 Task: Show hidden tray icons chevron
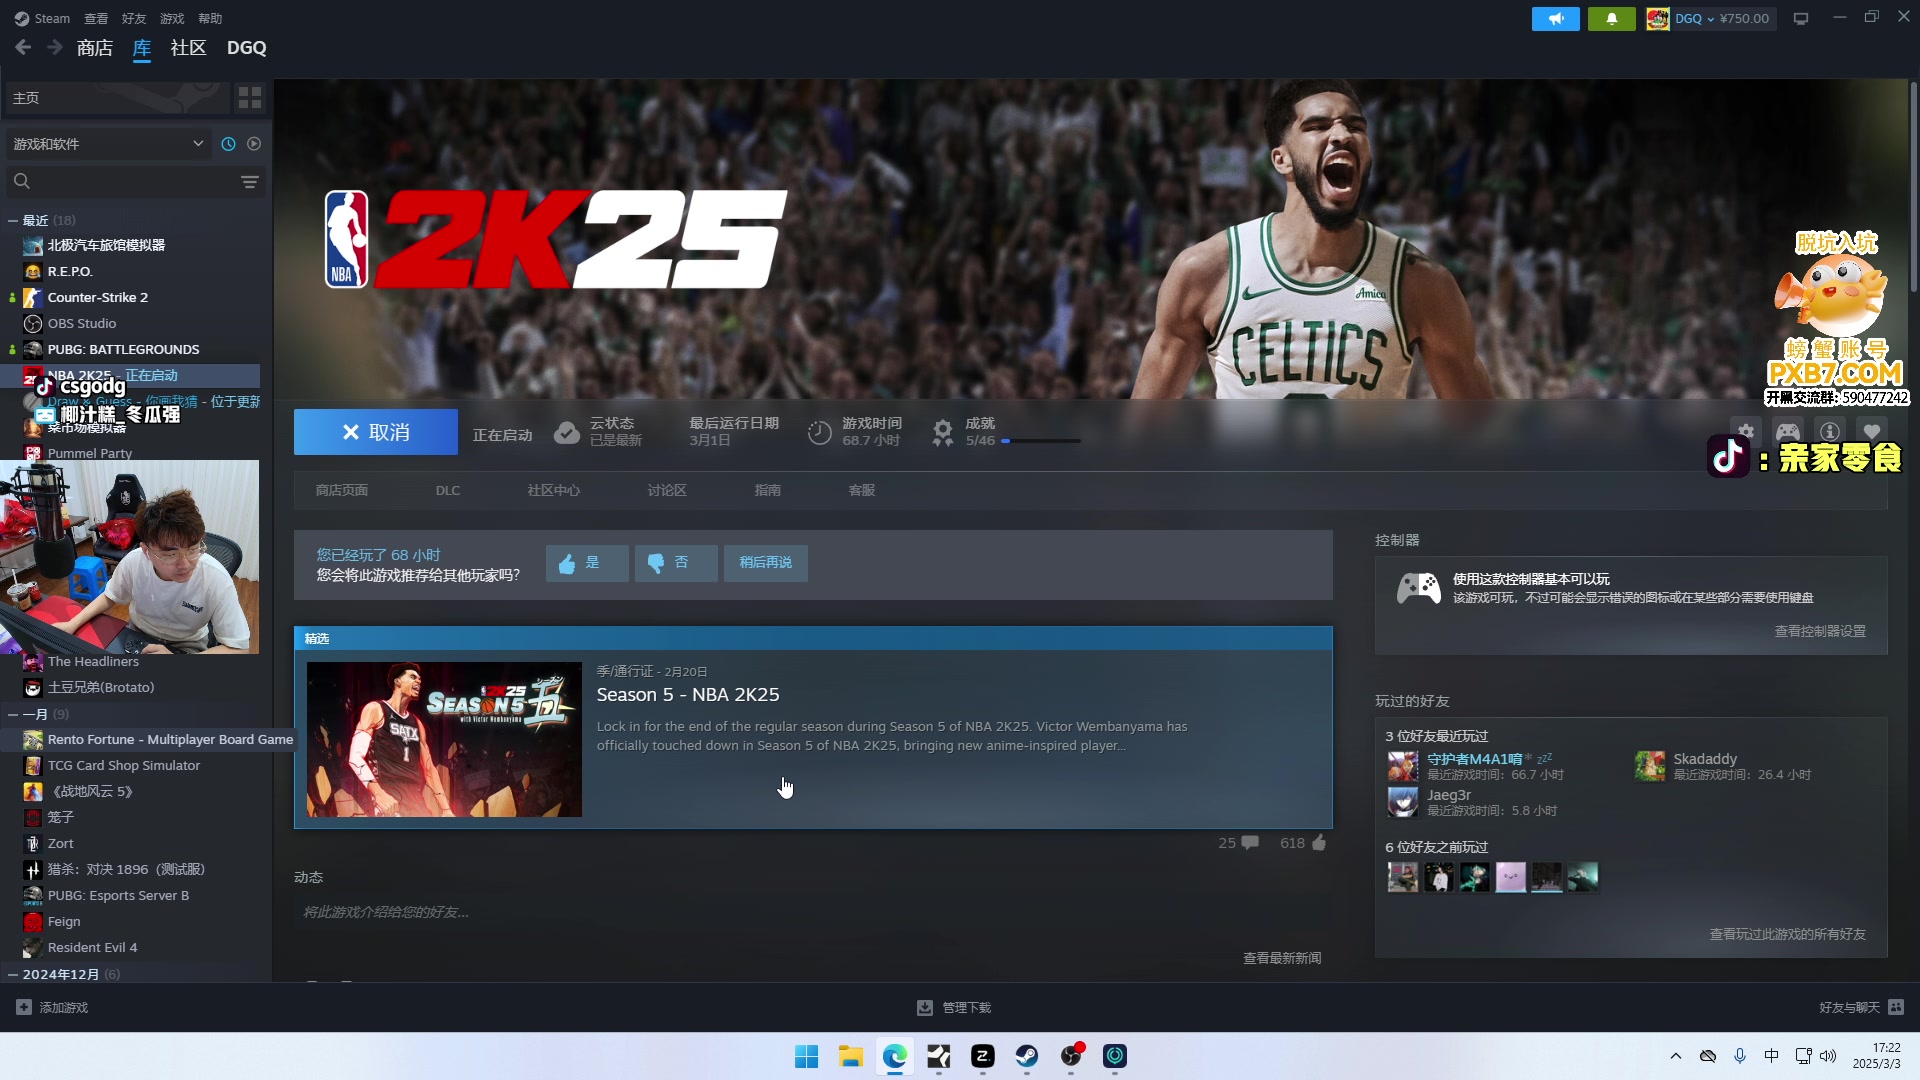click(x=1676, y=1056)
